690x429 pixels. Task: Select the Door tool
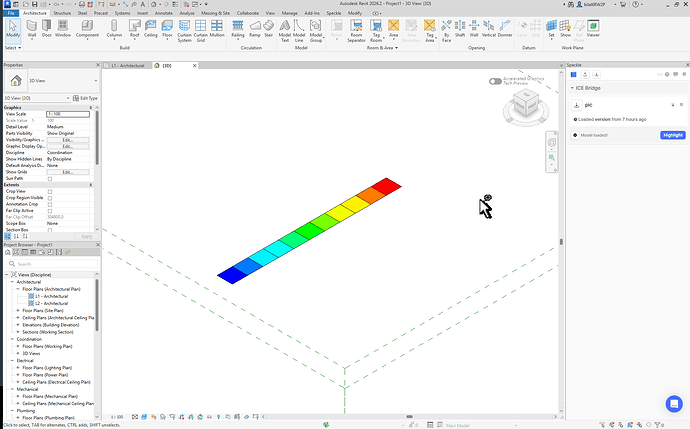click(x=47, y=29)
